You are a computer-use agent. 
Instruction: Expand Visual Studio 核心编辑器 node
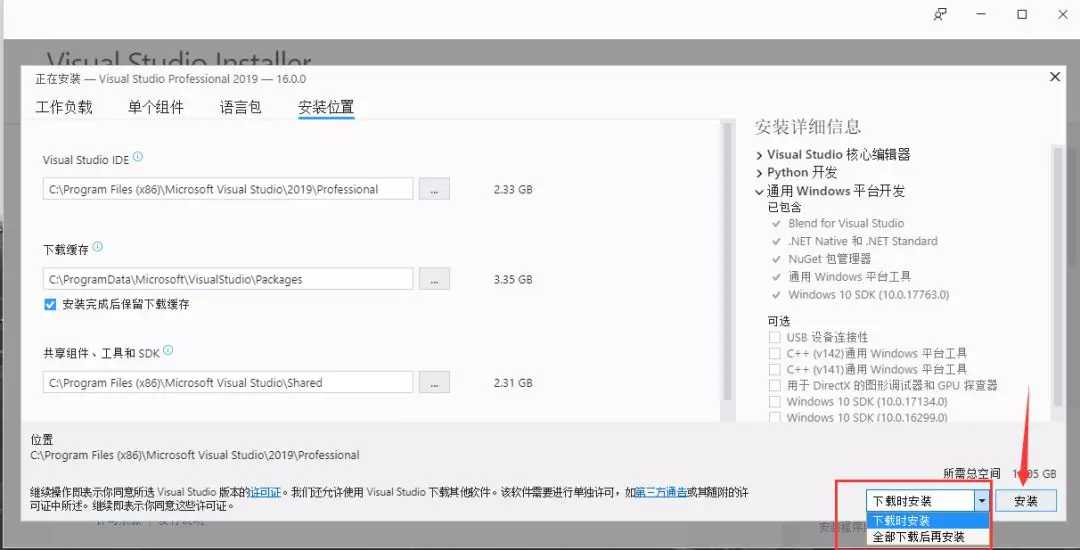coord(759,156)
